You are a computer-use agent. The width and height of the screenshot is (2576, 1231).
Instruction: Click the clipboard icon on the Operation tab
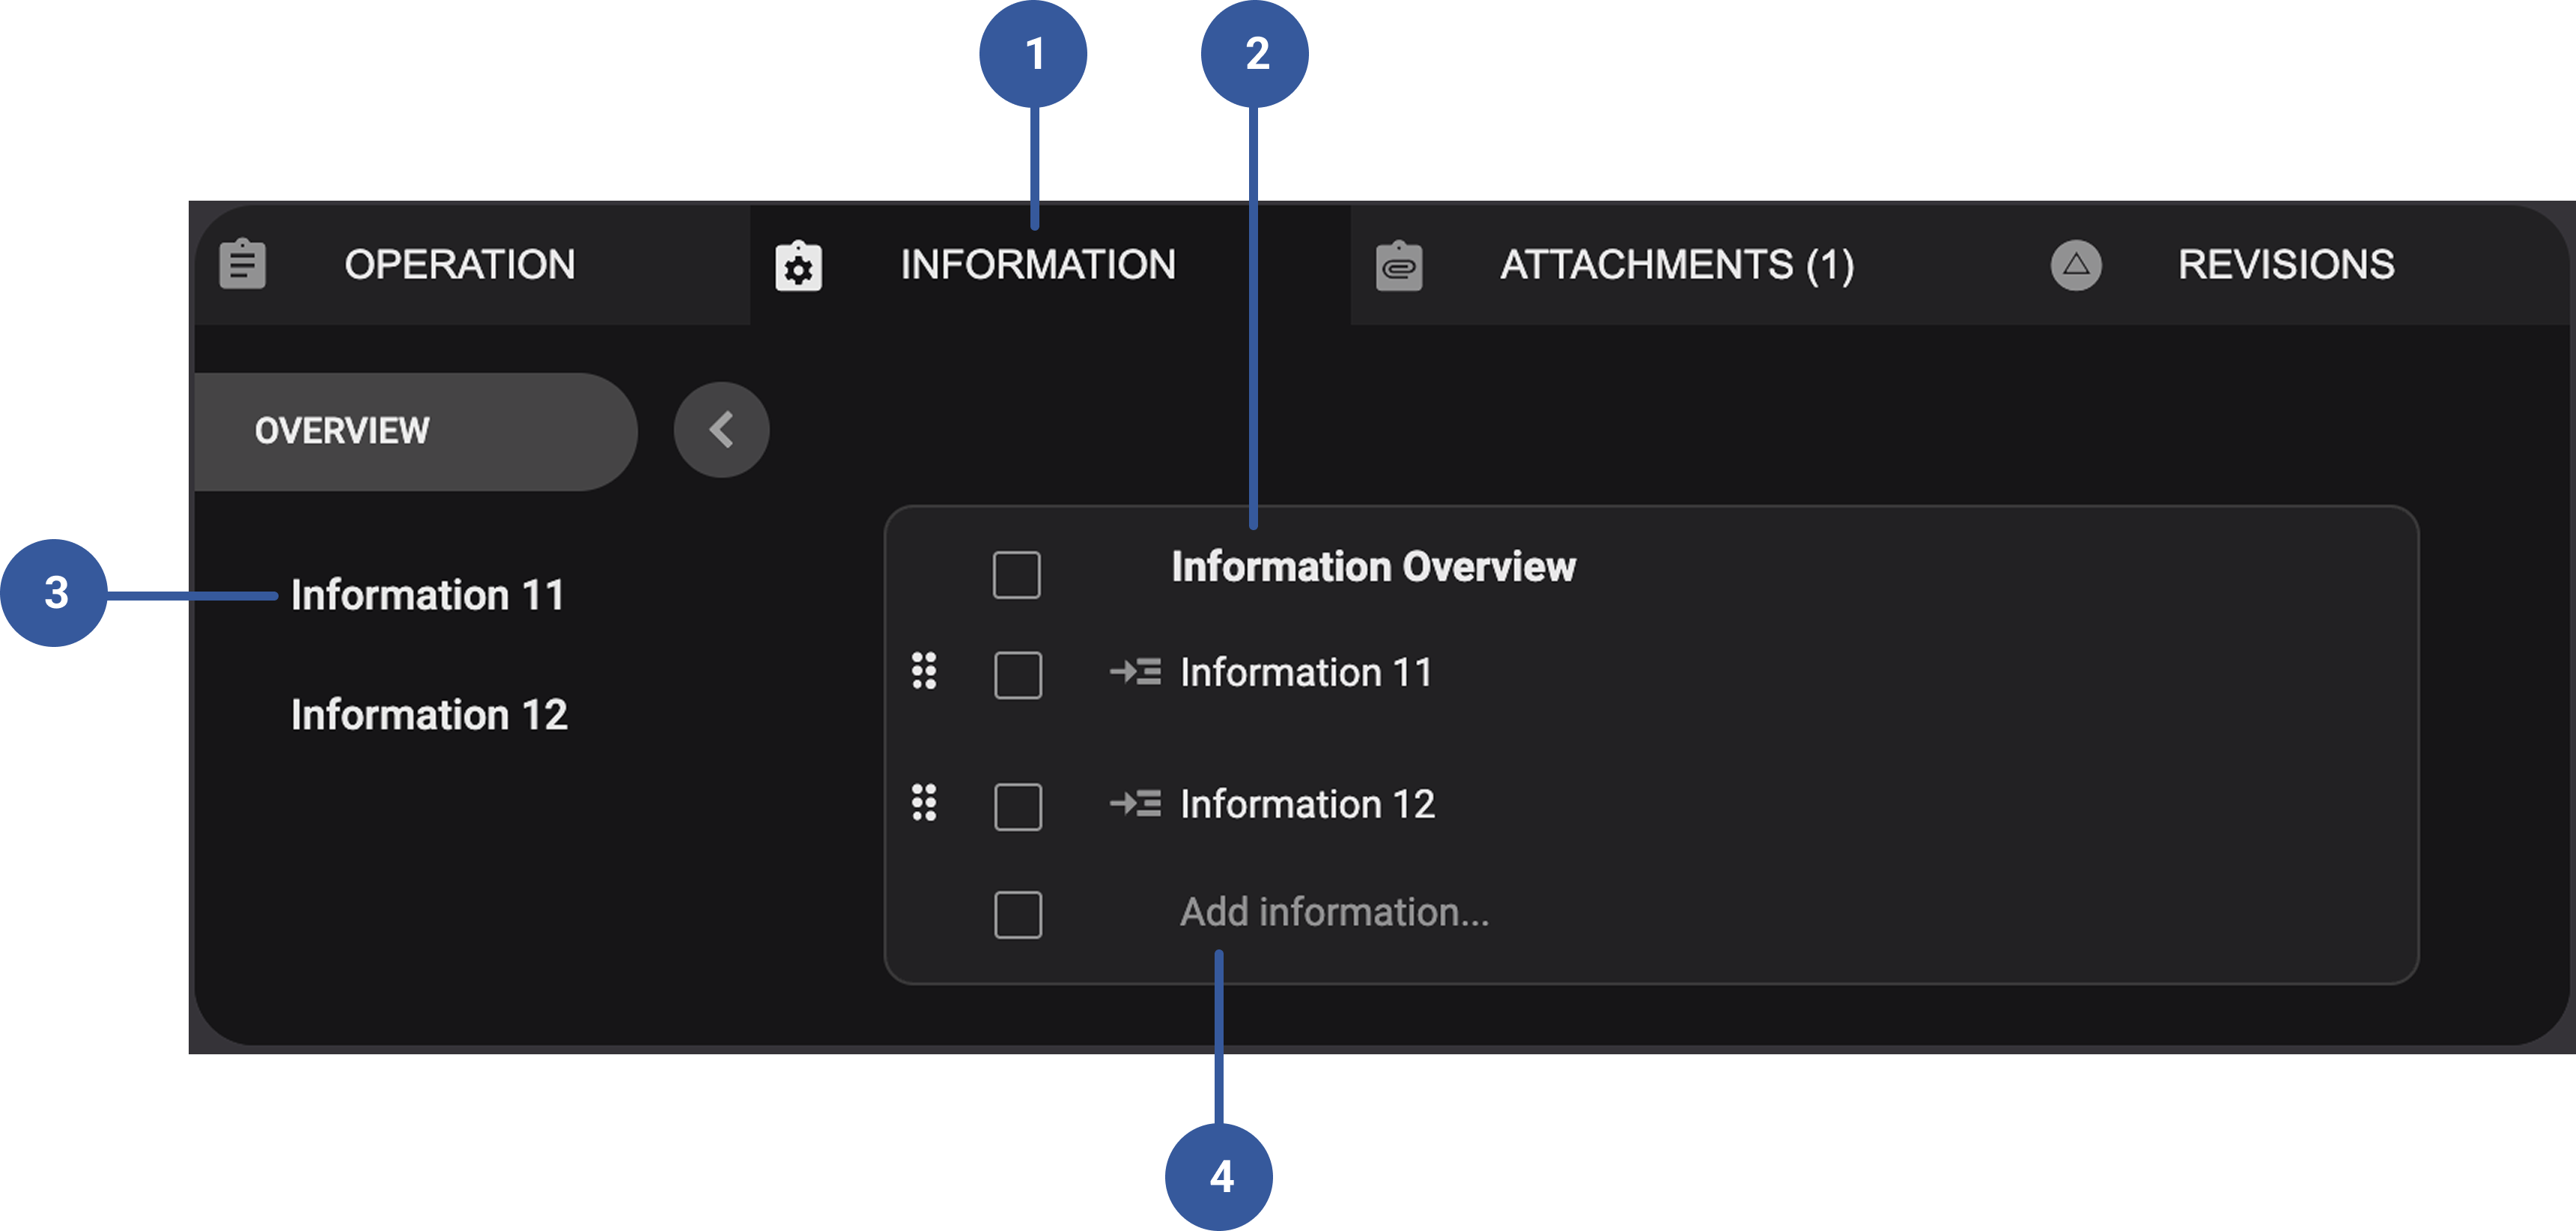pyautogui.click(x=243, y=264)
